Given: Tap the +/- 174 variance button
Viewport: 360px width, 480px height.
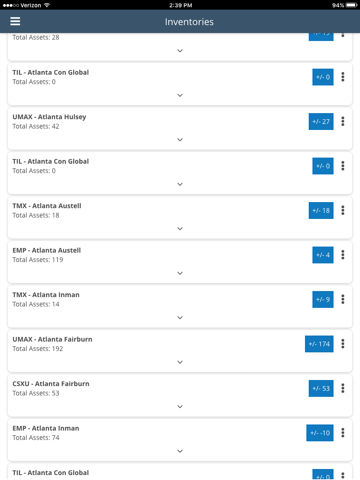Looking at the screenshot, I should [319, 344].
